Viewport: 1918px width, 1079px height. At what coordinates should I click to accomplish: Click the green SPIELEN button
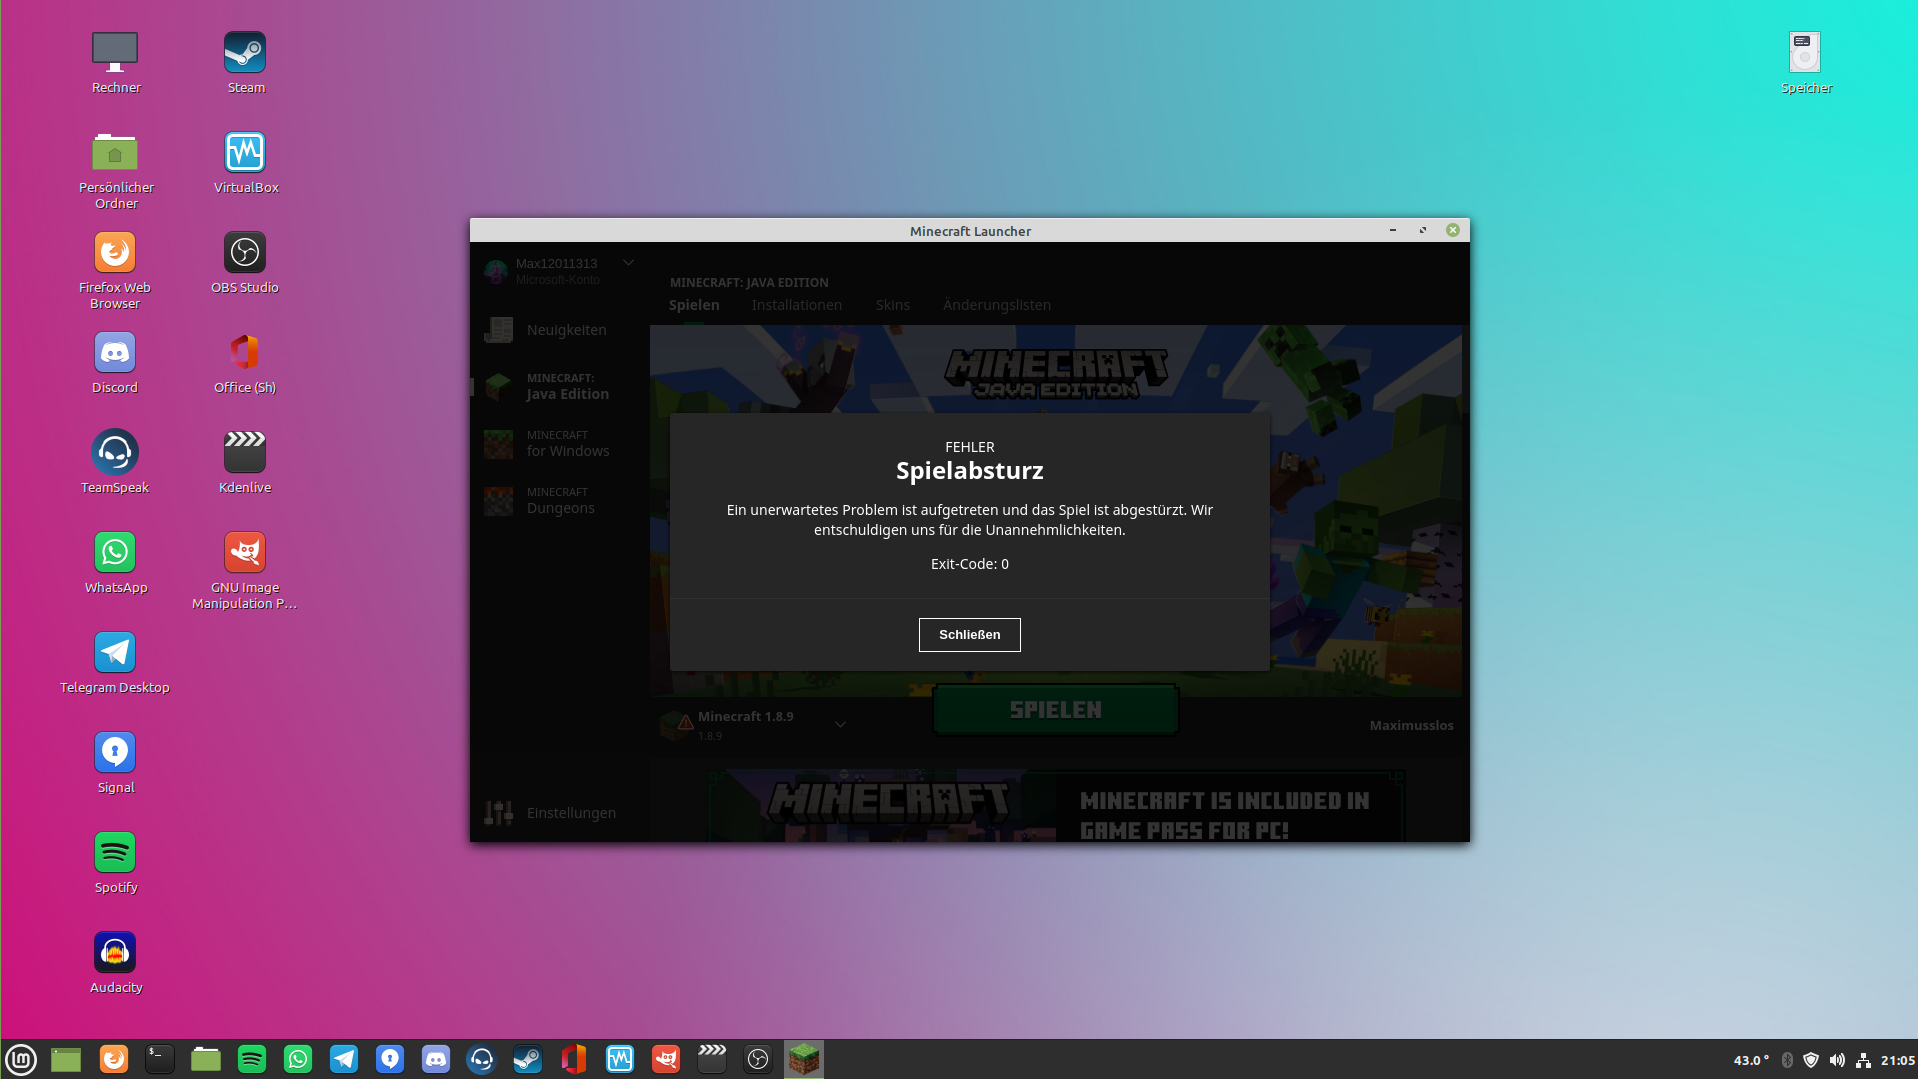(x=1055, y=710)
